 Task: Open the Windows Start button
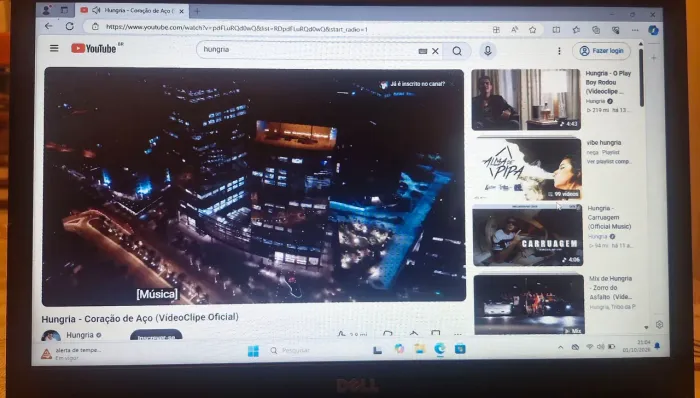[x=253, y=351]
